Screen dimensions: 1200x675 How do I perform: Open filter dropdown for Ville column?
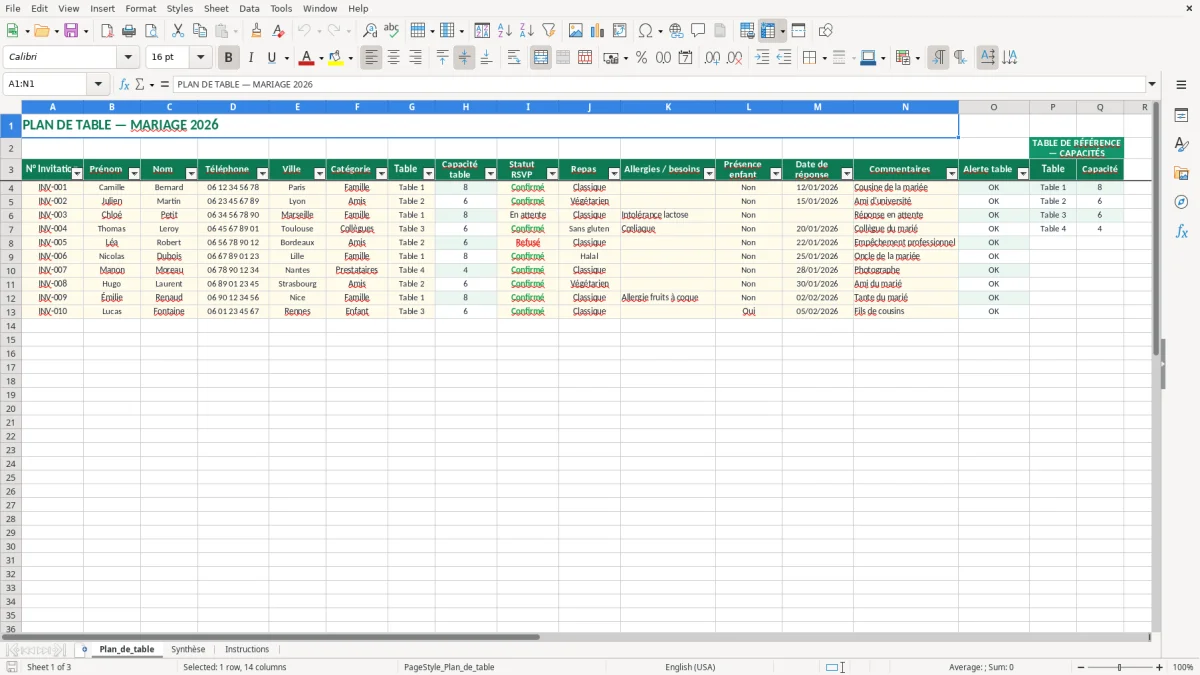coord(320,174)
